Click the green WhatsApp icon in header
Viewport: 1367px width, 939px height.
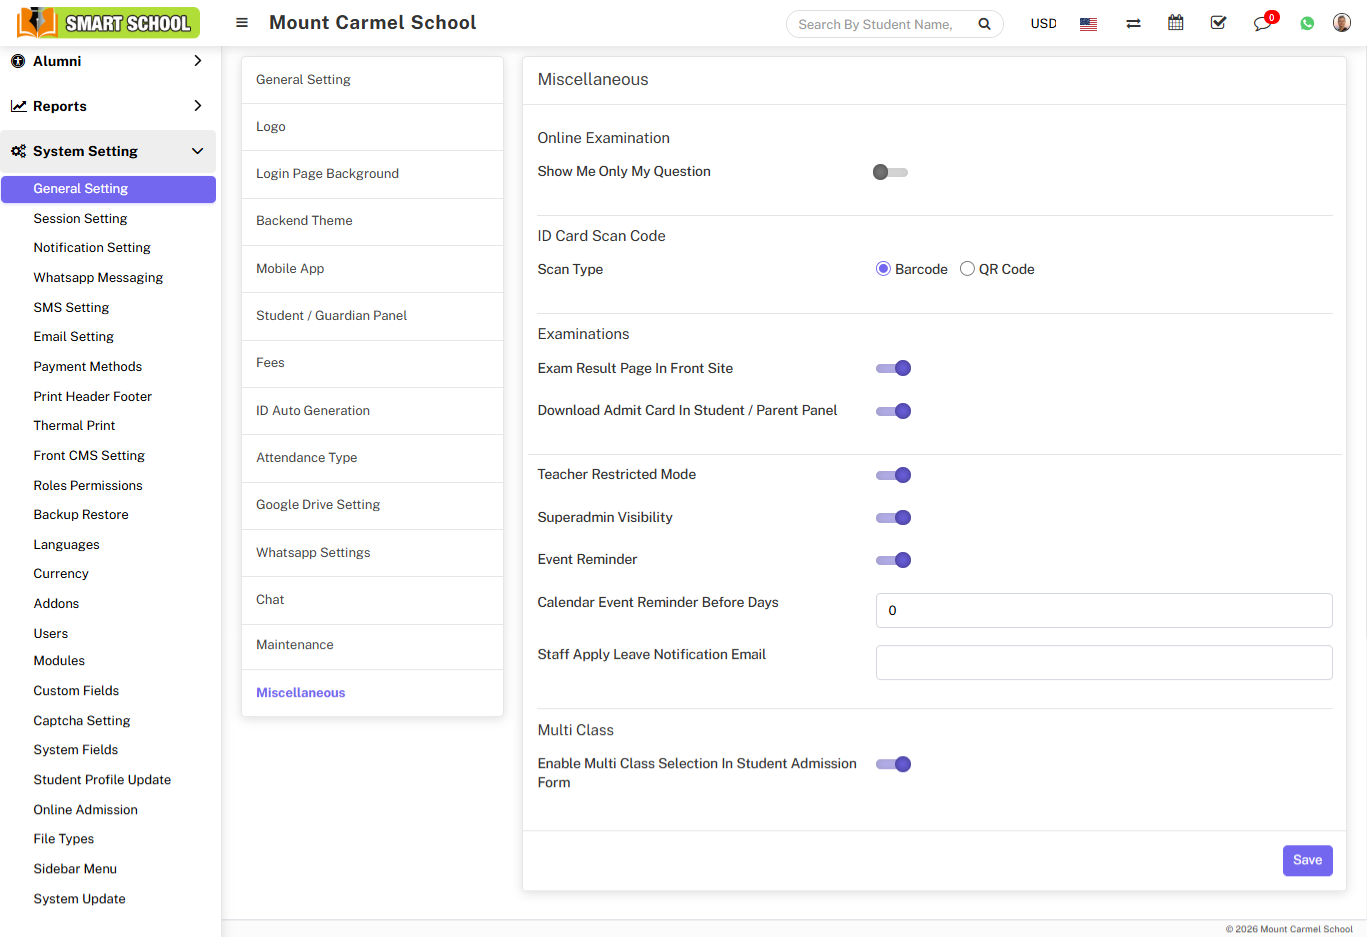pyautogui.click(x=1307, y=24)
